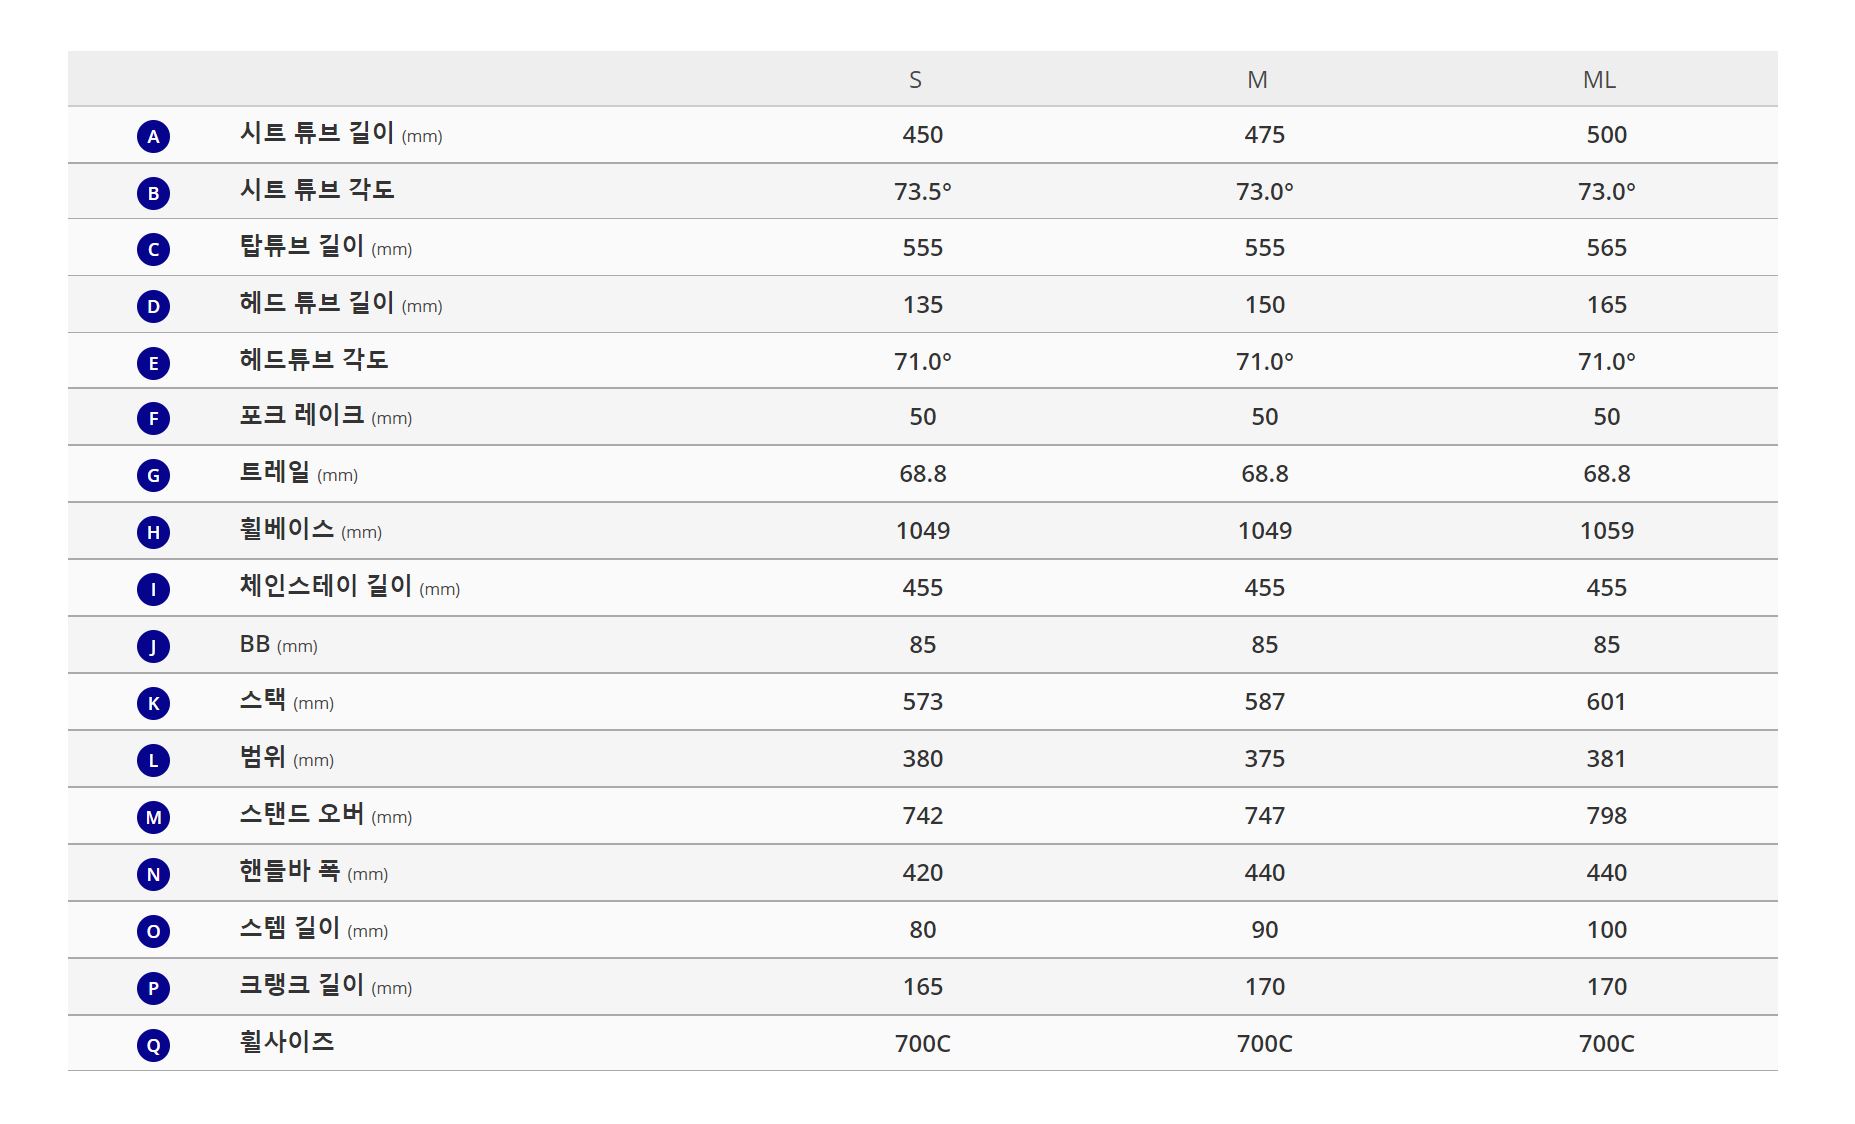Select the ML size column header
The height and width of the screenshot is (1124, 1855).
click(1599, 80)
